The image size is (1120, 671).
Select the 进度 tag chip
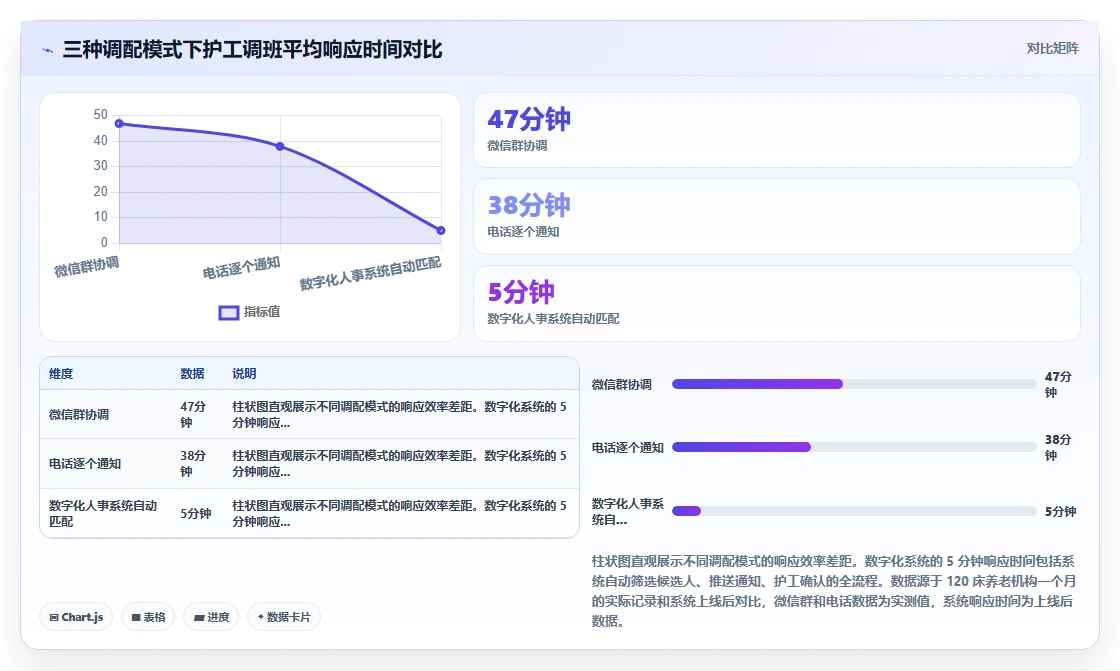pyautogui.click(x=211, y=617)
